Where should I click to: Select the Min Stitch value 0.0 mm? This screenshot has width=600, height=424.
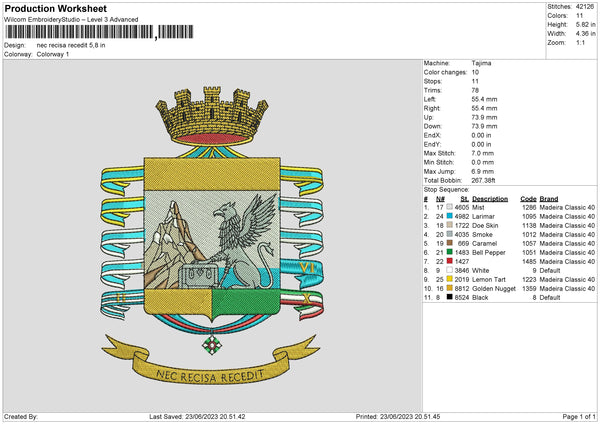pos(483,162)
